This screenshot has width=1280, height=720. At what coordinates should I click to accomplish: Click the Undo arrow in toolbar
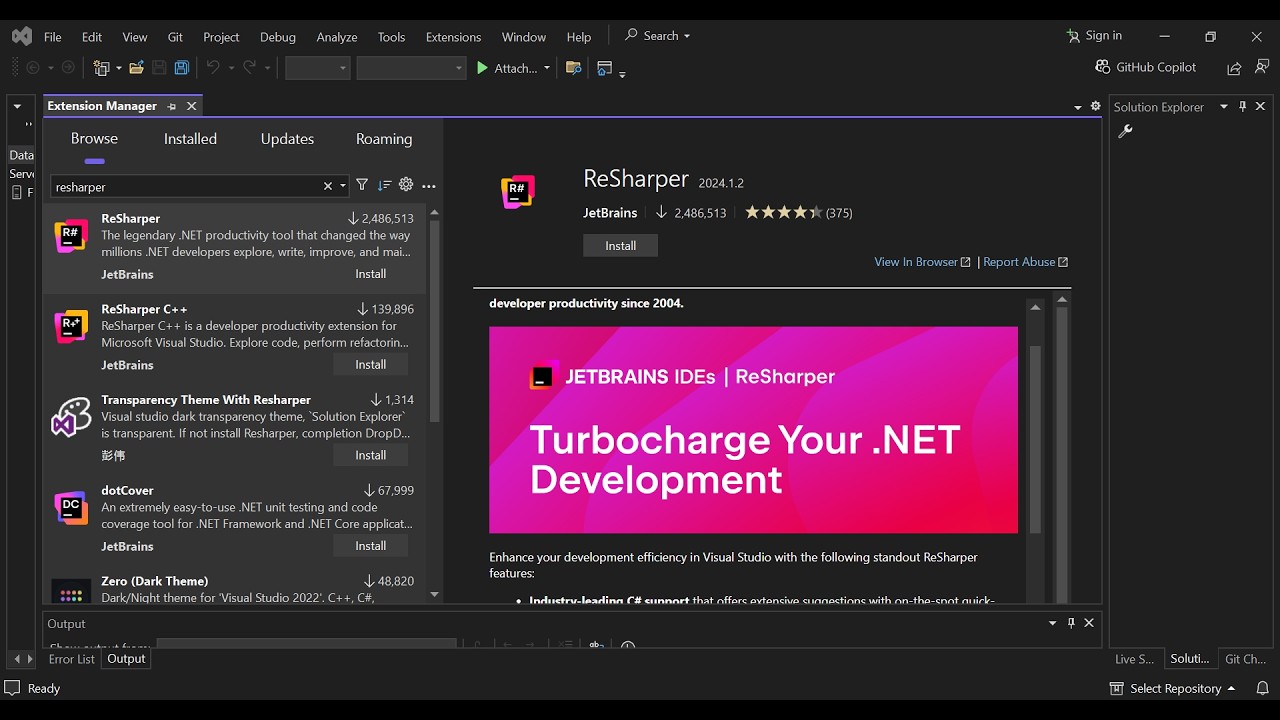coord(212,68)
